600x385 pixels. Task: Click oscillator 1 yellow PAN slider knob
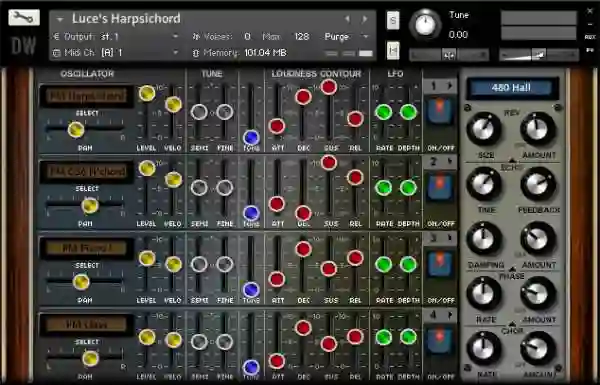(x=76, y=130)
